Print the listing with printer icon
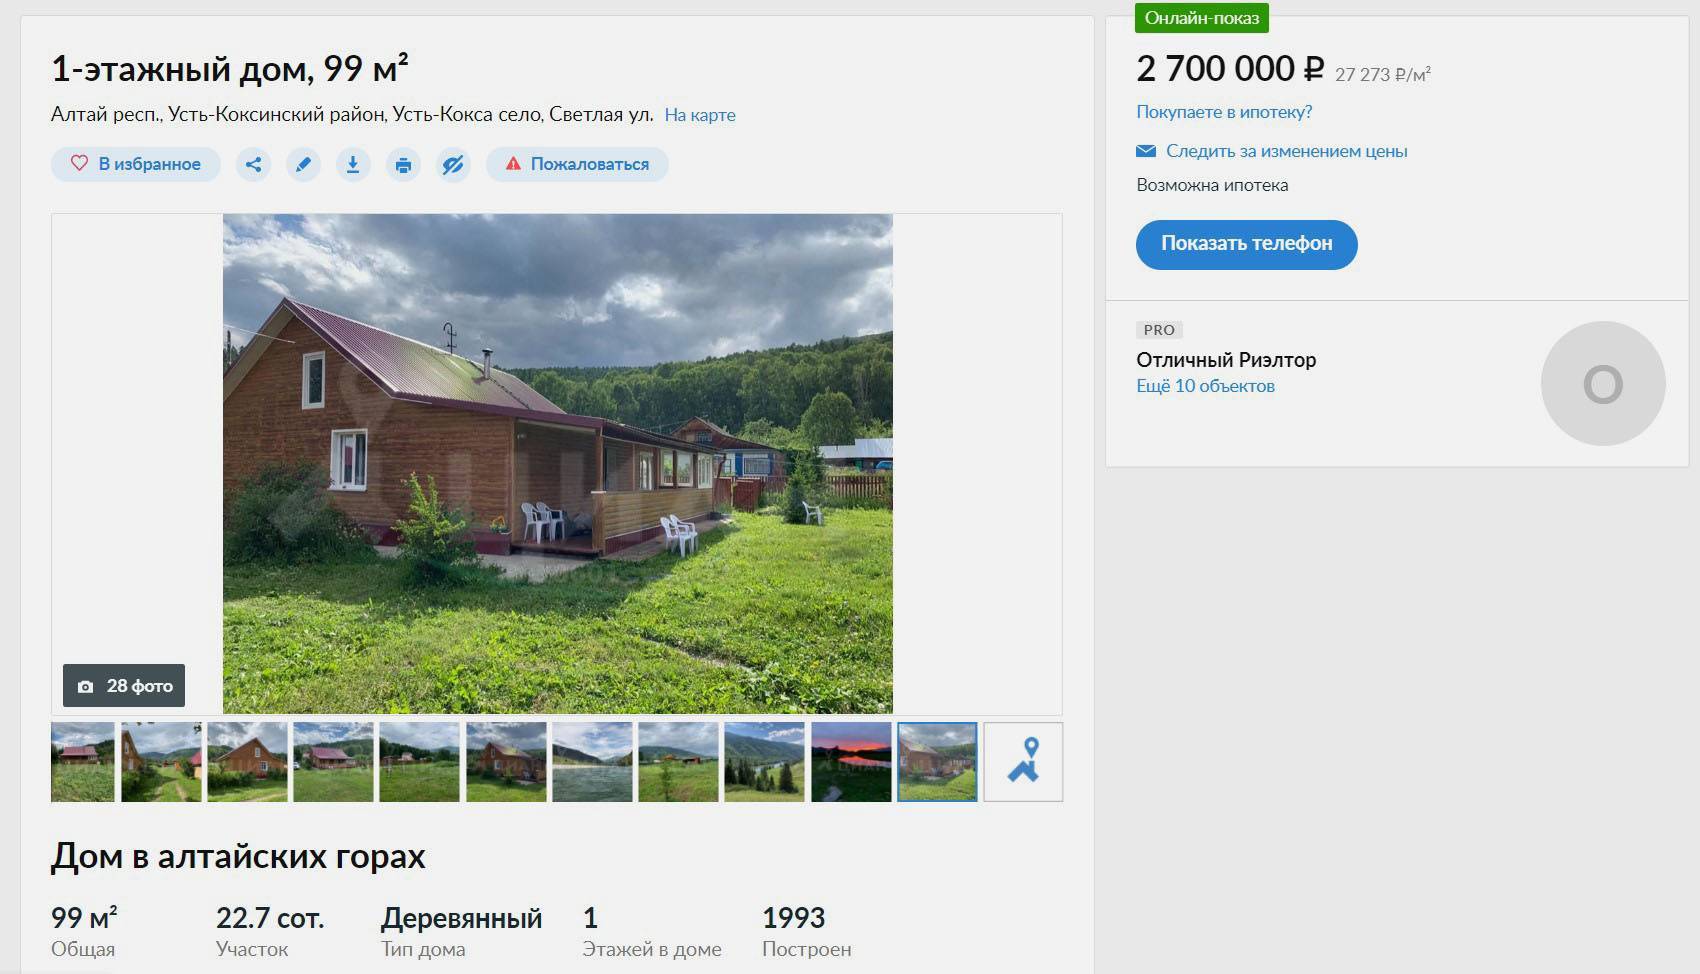 [403, 164]
